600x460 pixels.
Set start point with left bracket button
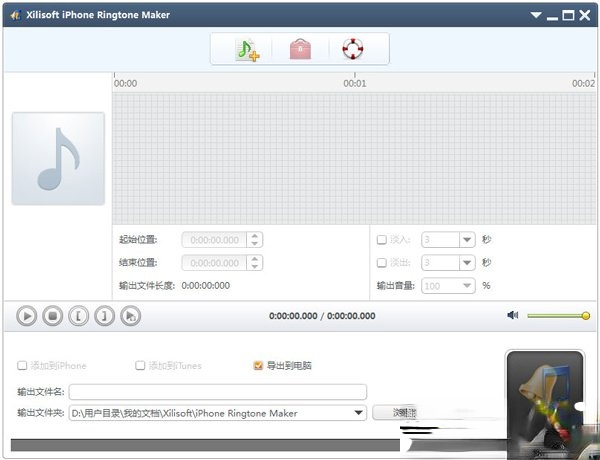pyautogui.click(x=78, y=316)
